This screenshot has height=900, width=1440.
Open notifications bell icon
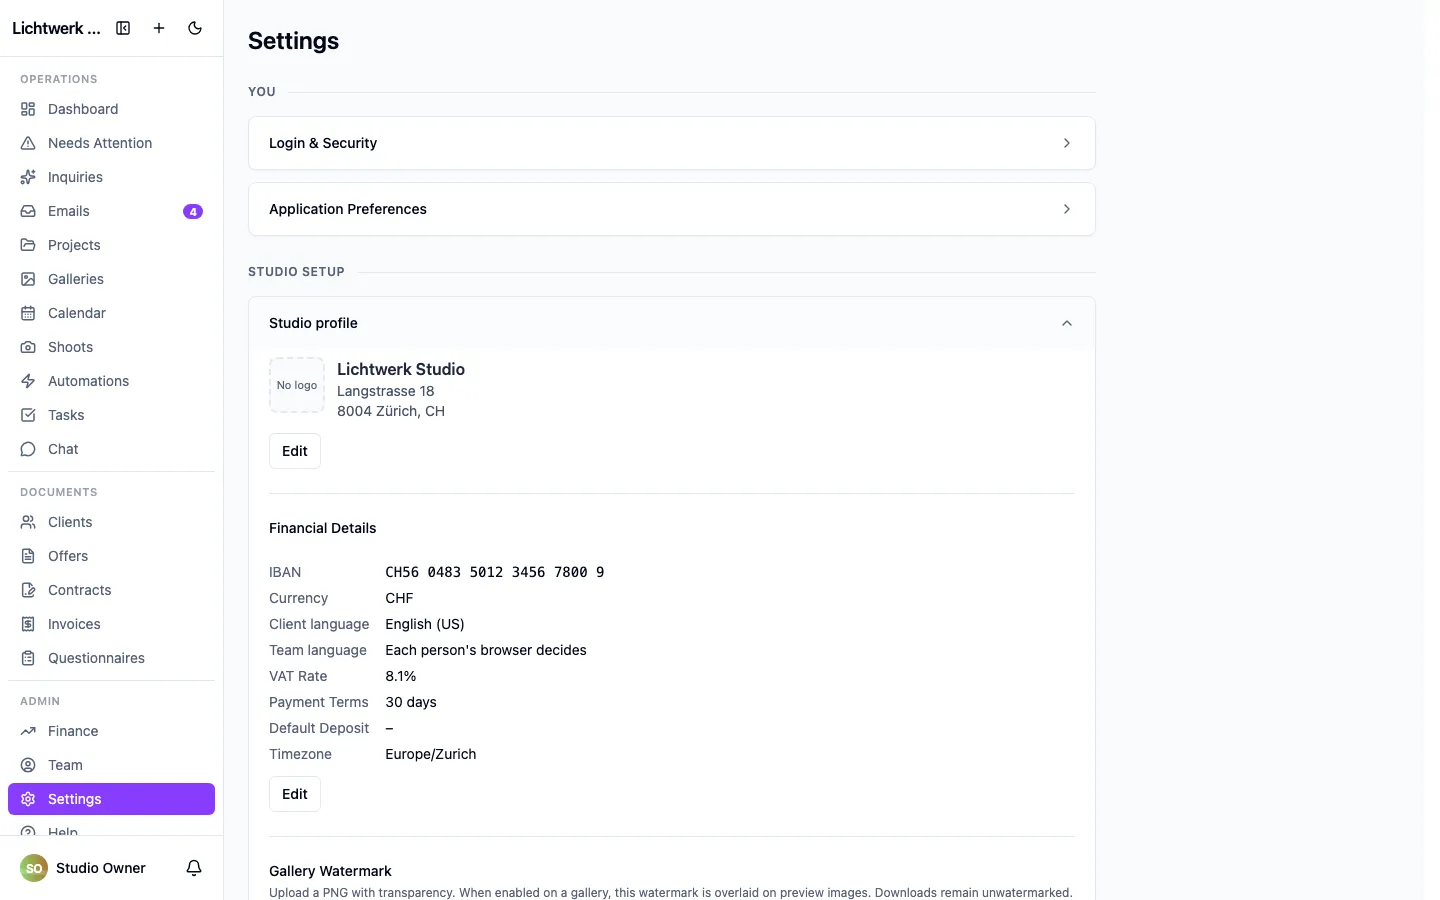tap(194, 868)
